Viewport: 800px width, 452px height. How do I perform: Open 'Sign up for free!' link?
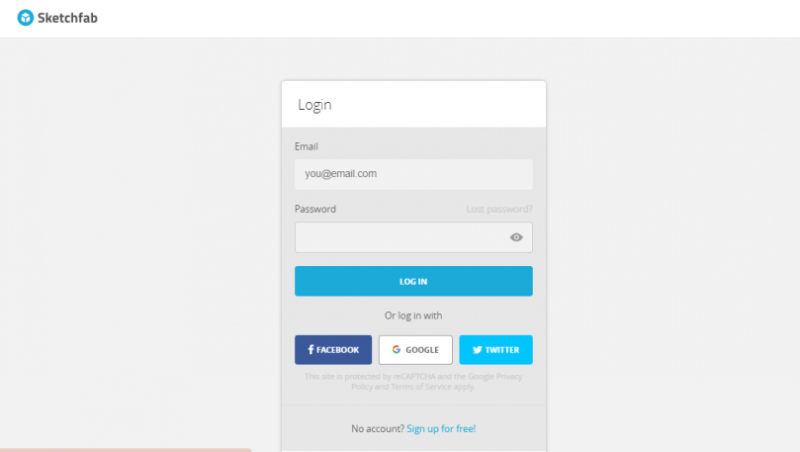(441, 429)
